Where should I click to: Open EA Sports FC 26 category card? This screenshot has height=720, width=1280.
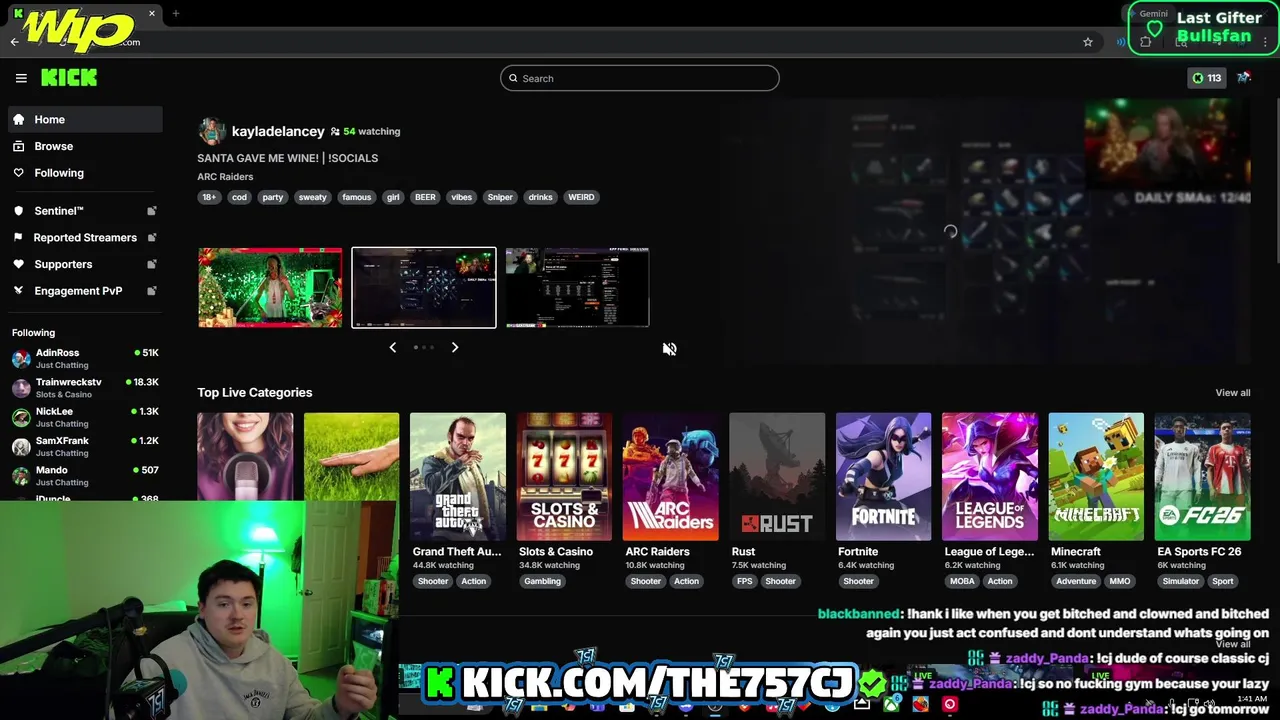[1203, 477]
